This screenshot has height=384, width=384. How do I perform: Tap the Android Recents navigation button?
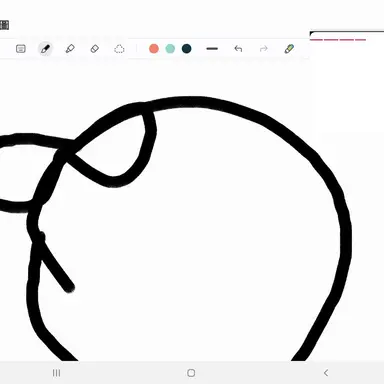tap(57, 373)
